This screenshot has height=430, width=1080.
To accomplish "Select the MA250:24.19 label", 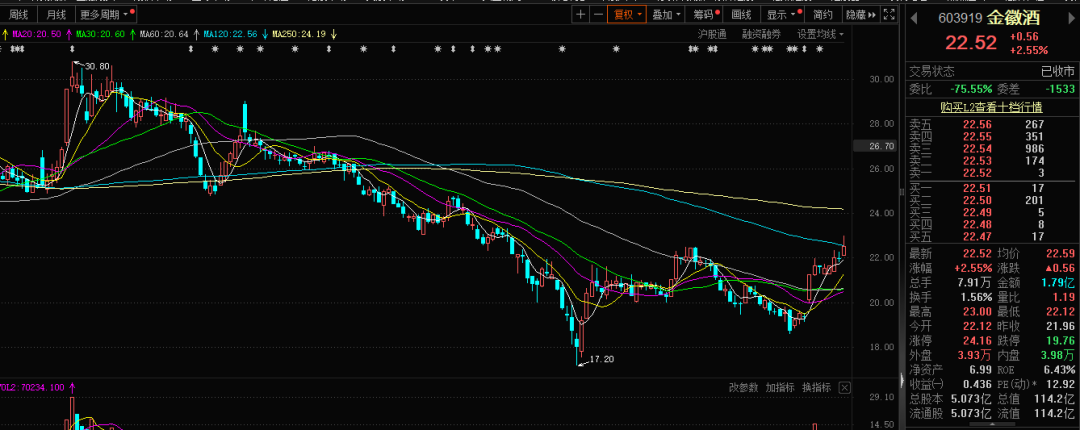I will pos(299,34).
